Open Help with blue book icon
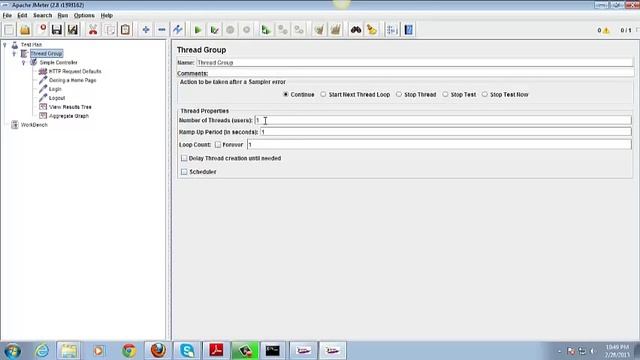This screenshot has height=360, width=640. coord(409,30)
